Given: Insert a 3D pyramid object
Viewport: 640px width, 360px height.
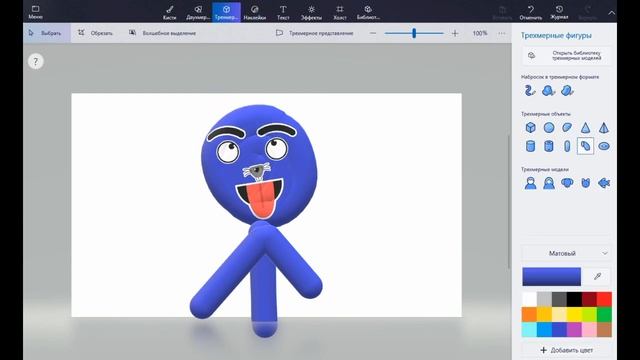Looking at the screenshot, I should 604,128.
